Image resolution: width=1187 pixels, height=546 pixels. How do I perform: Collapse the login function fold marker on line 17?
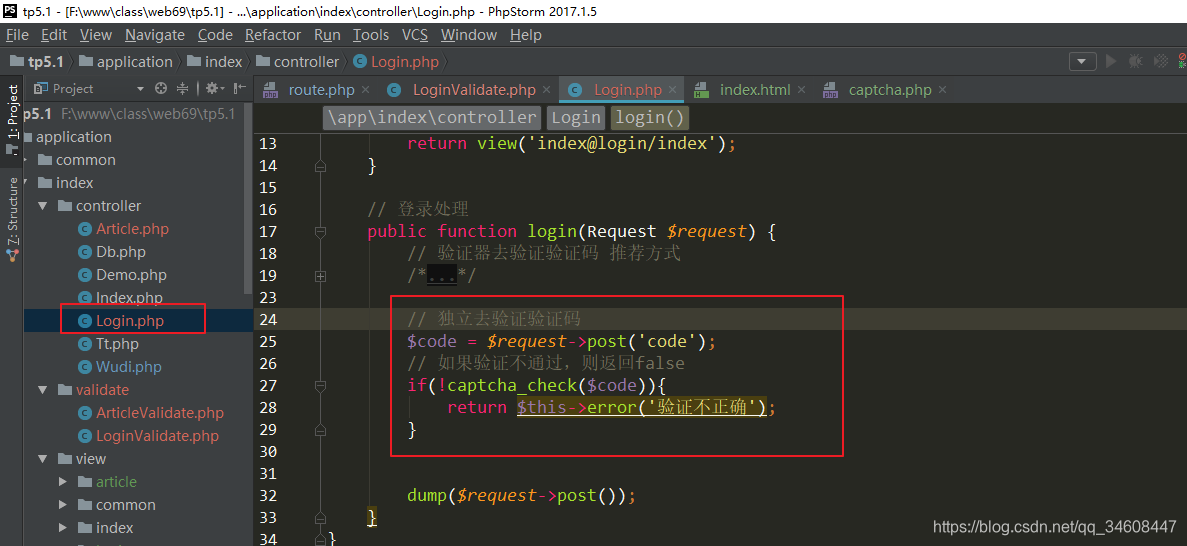pos(320,232)
